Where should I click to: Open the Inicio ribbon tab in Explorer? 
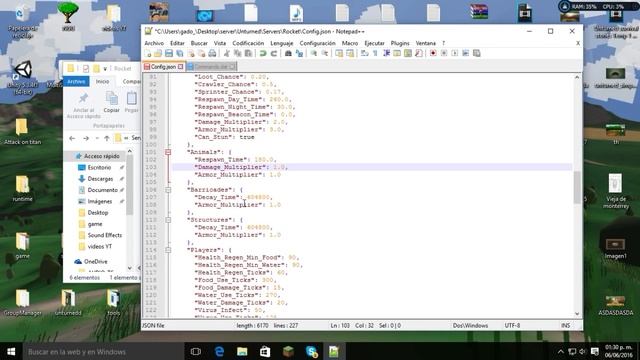coord(102,81)
